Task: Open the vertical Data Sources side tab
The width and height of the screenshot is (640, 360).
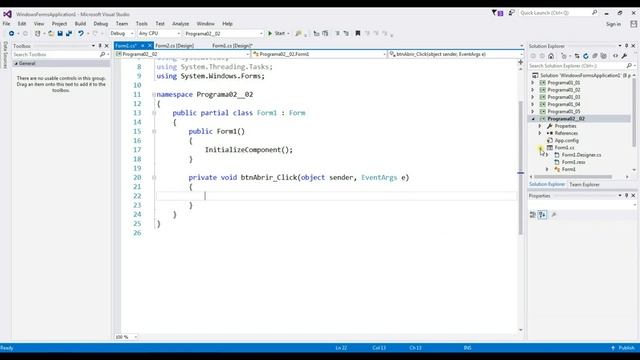Action: click(x=5, y=54)
